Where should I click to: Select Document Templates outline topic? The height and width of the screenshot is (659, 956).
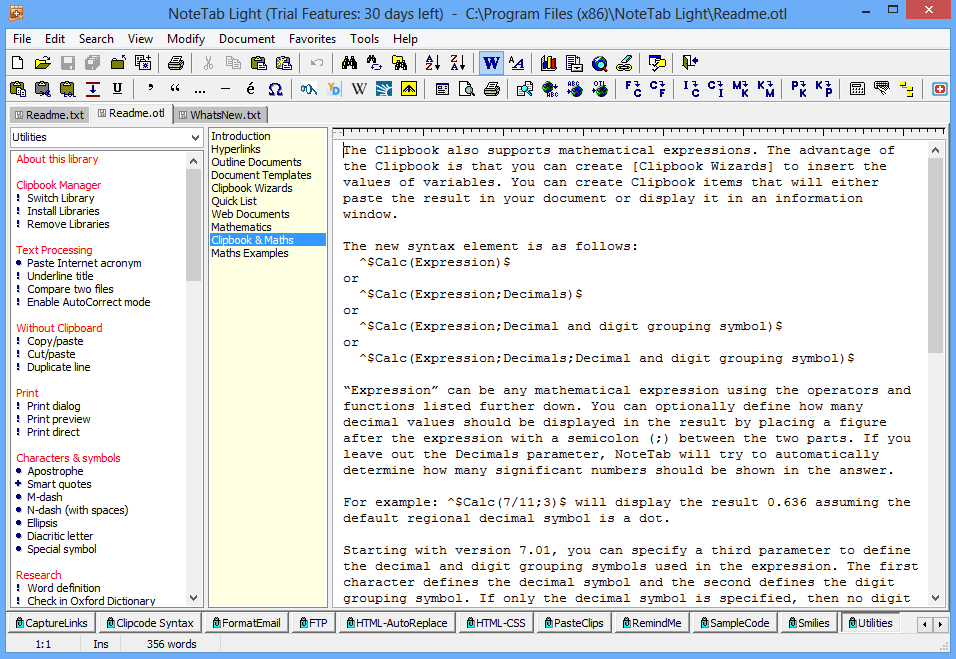click(x=261, y=175)
